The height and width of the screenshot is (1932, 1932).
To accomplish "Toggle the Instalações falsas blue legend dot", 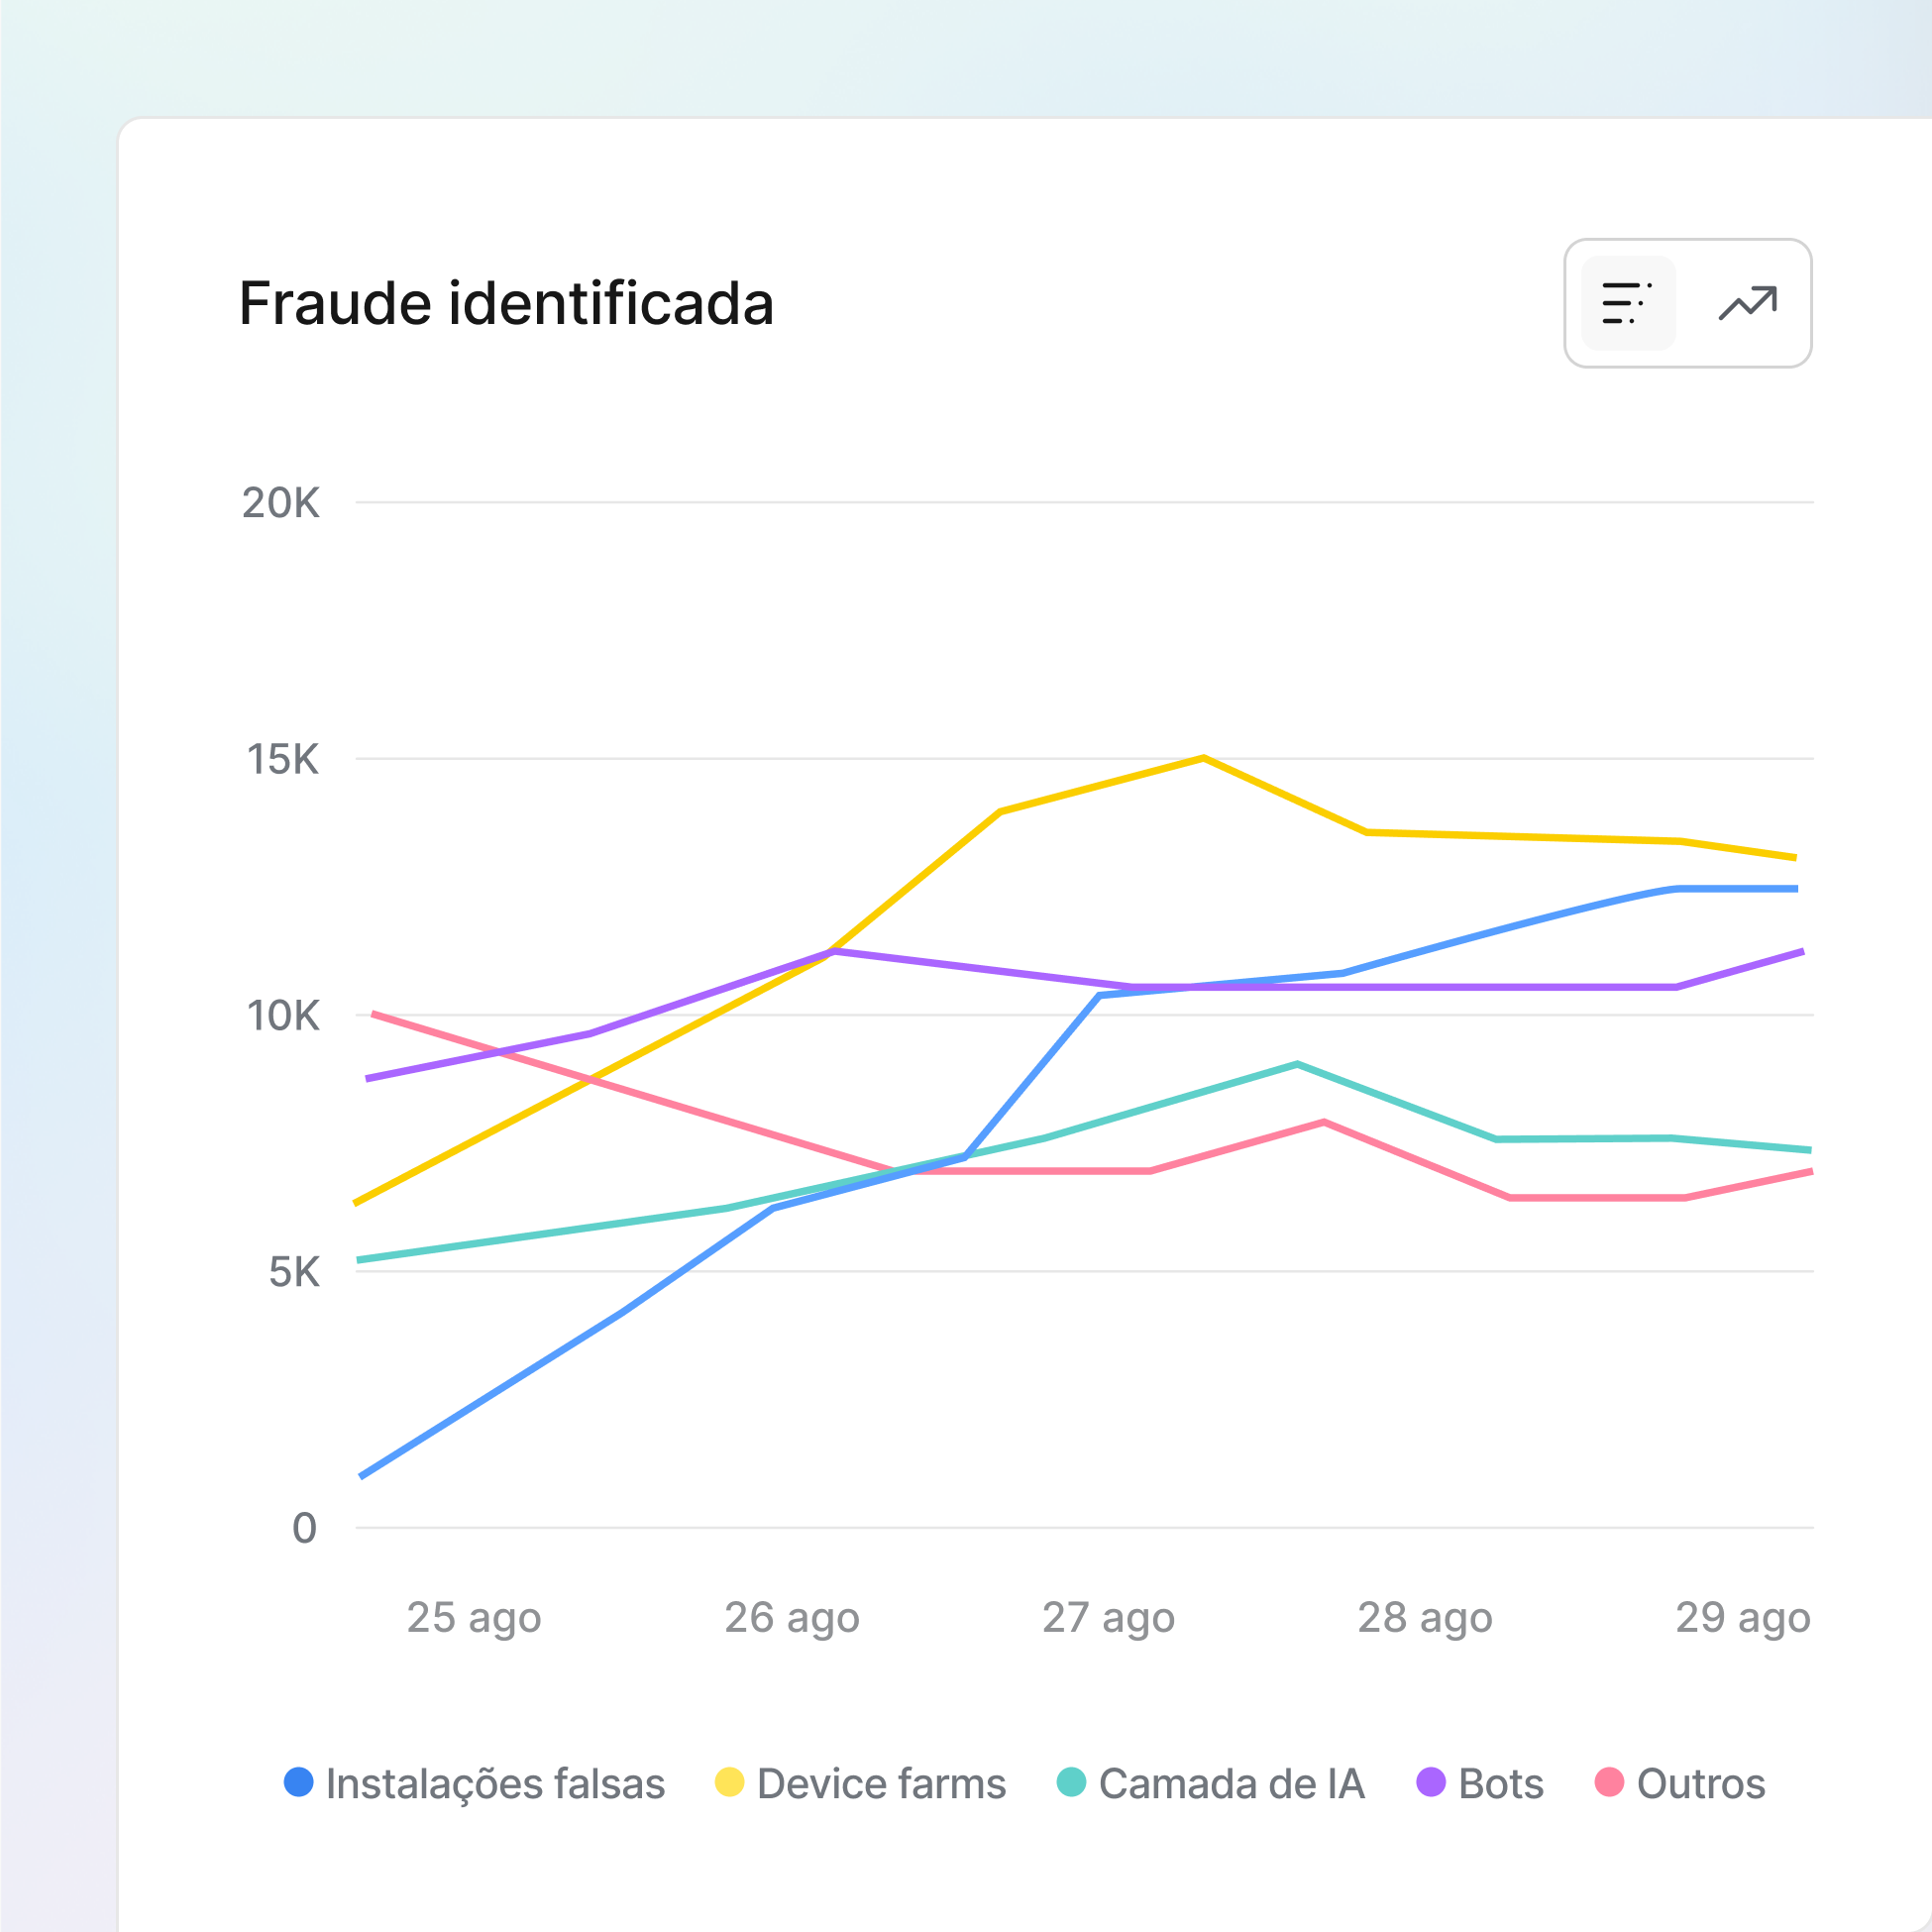I will (299, 1781).
